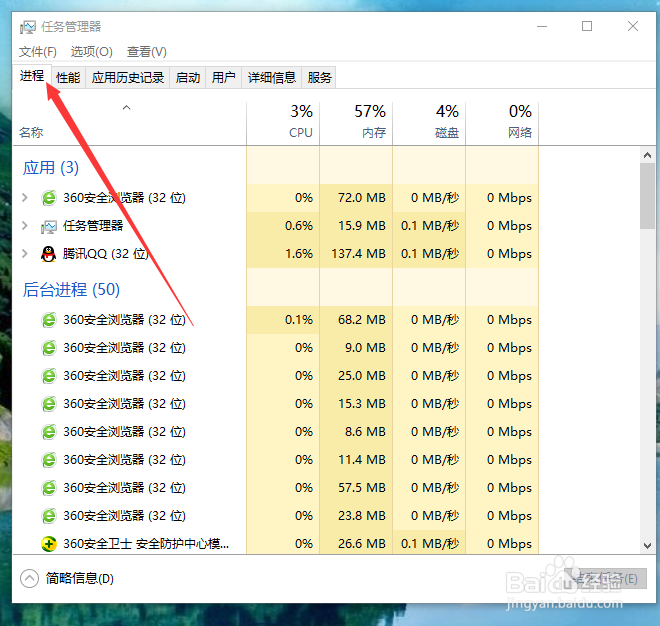Click the 360 browser icon in the 8.6 MB row
The image size is (660, 626).
pos(49,432)
